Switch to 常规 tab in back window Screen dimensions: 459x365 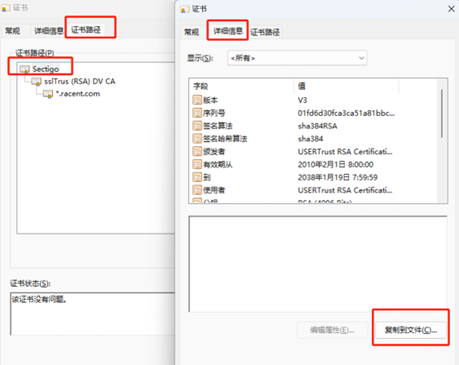tap(12, 31)
